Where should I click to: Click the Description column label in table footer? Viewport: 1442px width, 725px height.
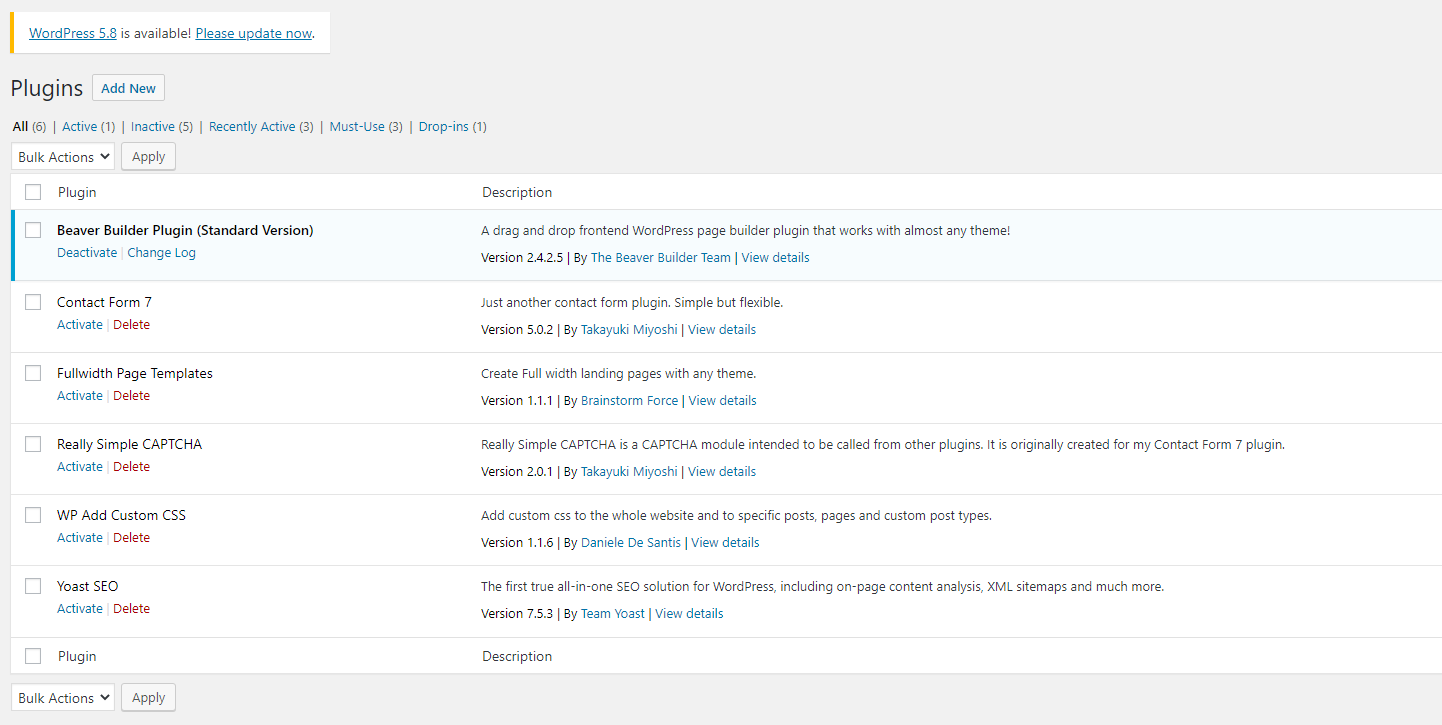[517, 656]
